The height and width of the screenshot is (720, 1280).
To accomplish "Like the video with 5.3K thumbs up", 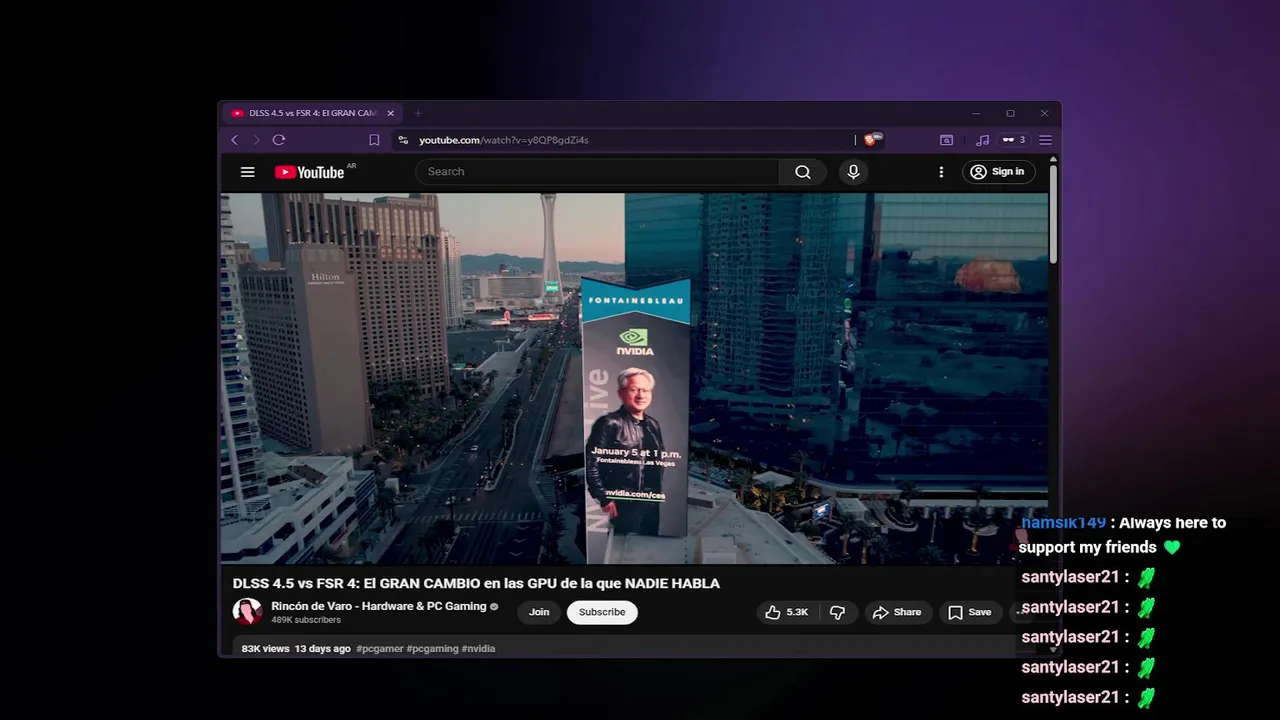I will (x=787, y=612).
